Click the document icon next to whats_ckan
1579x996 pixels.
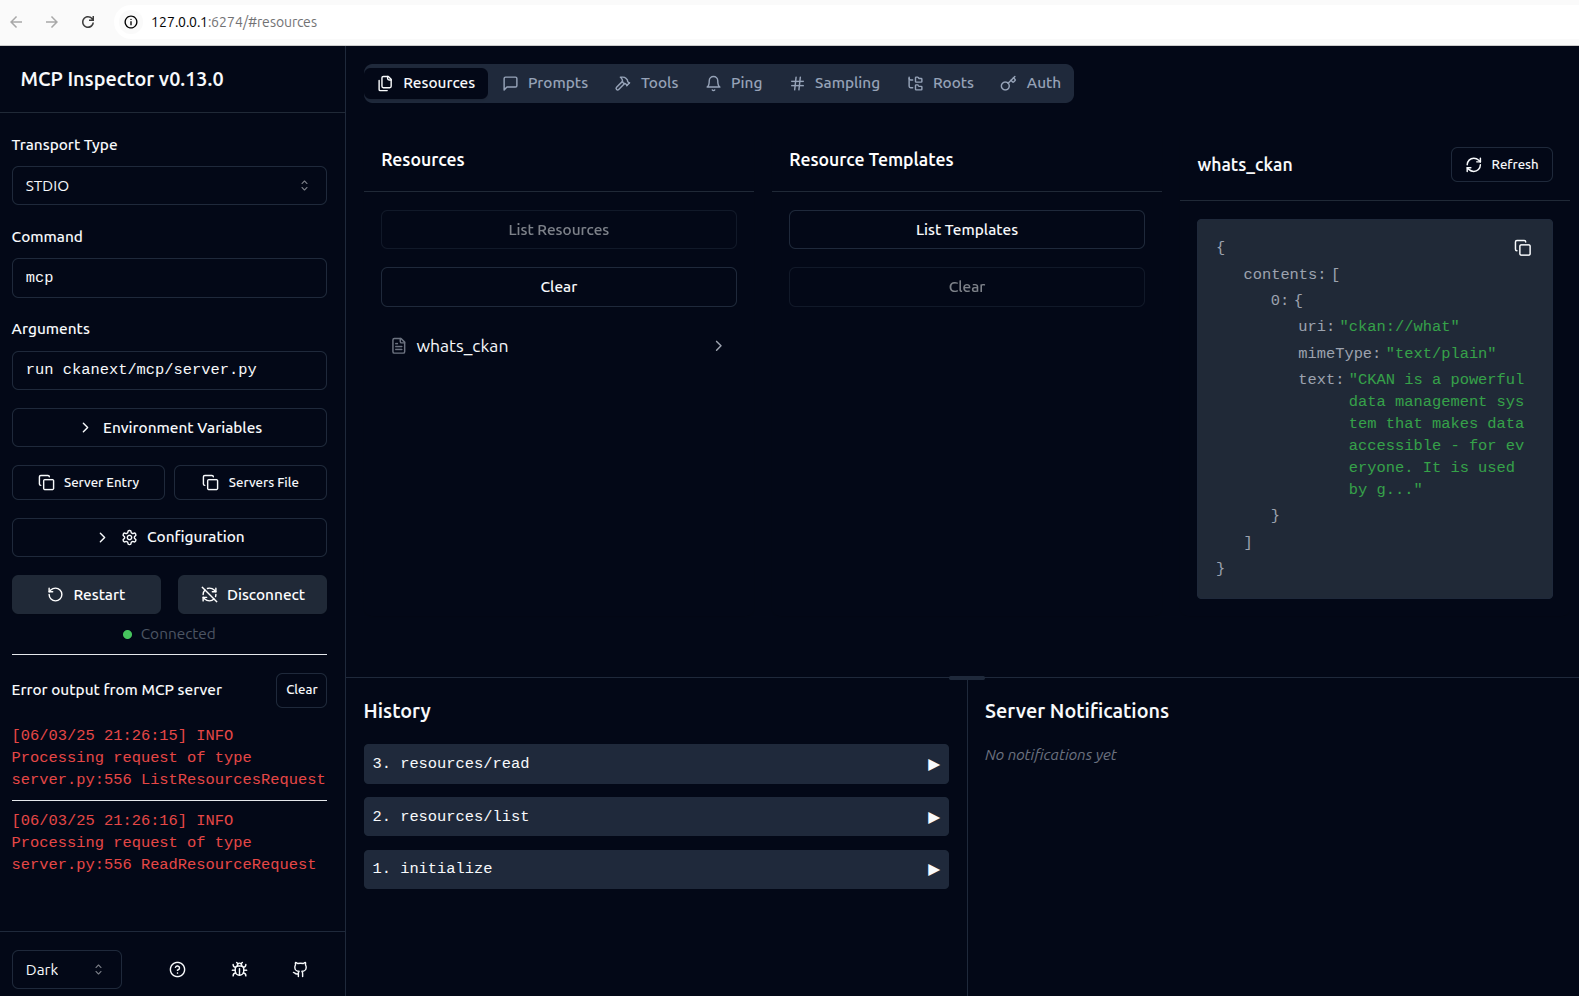(x=398, y=346)
